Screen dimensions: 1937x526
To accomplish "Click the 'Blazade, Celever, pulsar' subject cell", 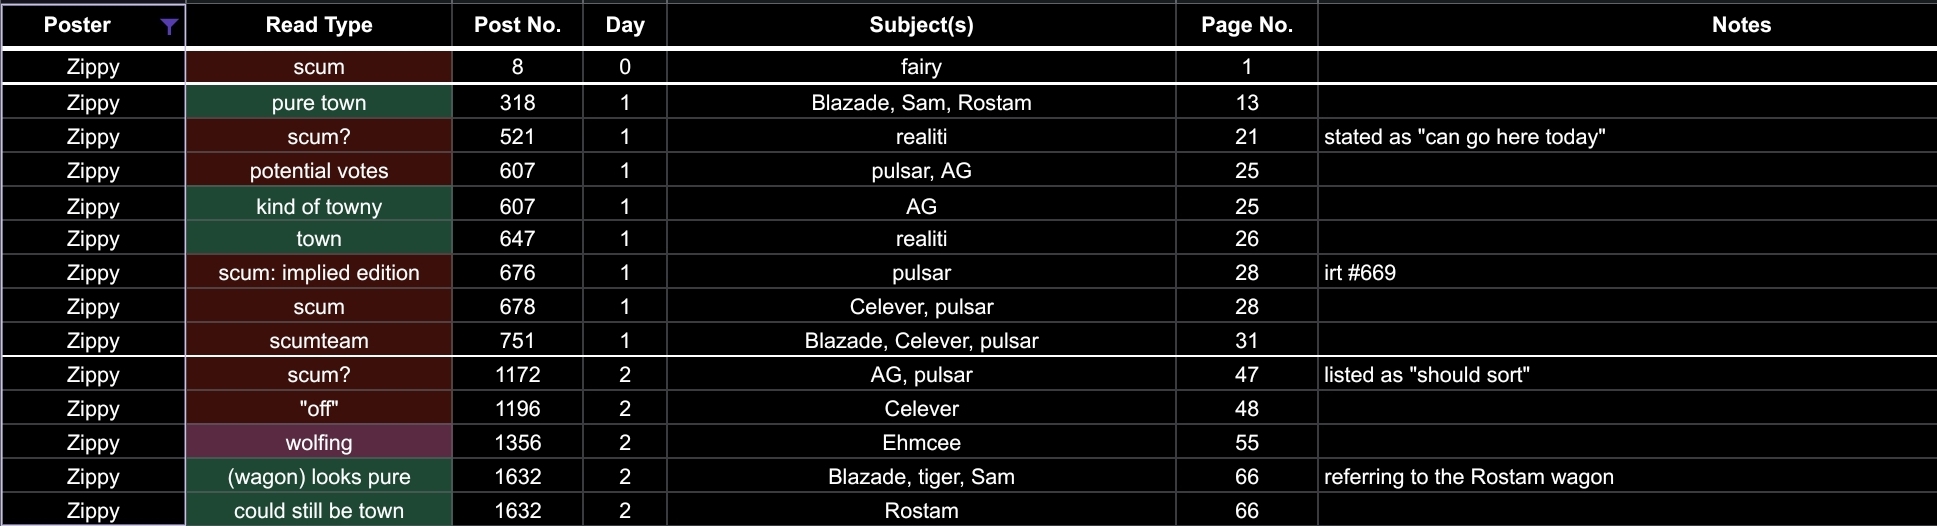I will [x=921, y=341].
